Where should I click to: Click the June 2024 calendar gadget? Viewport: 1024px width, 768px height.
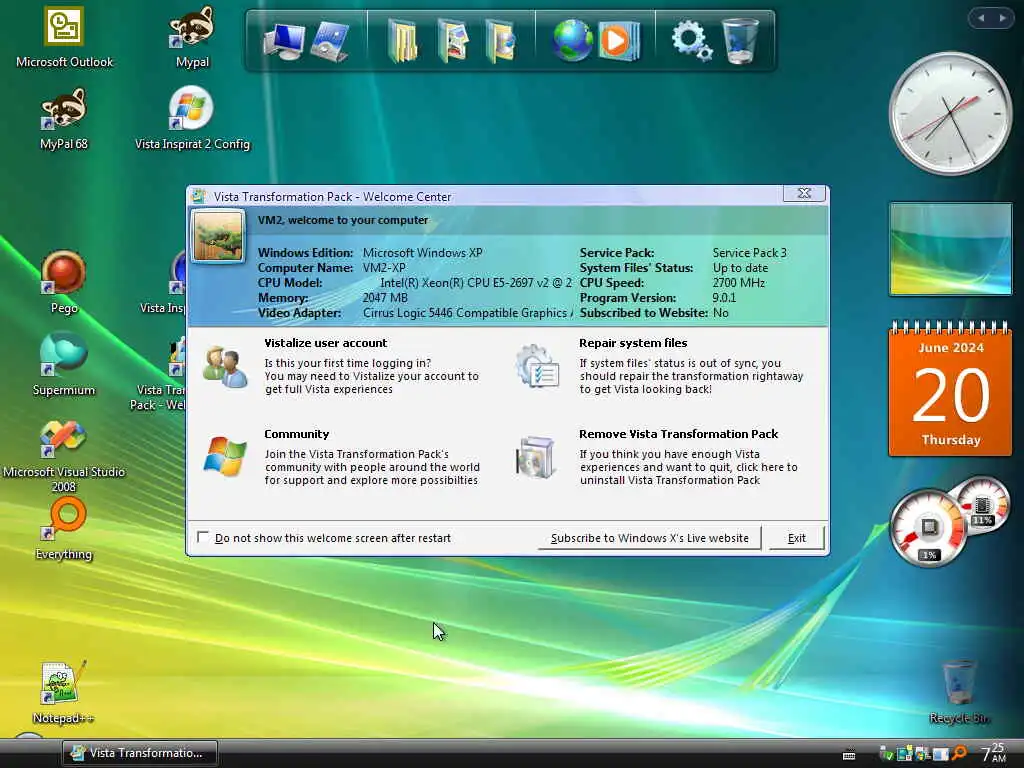pyautogui.click(x=950, y=387)
